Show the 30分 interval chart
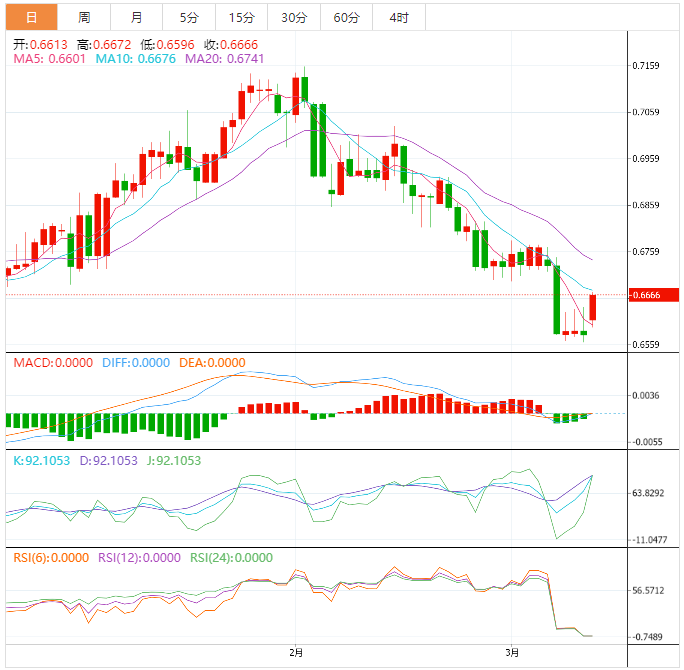Screen dimensions: 684x670 (x=294, y=17)
